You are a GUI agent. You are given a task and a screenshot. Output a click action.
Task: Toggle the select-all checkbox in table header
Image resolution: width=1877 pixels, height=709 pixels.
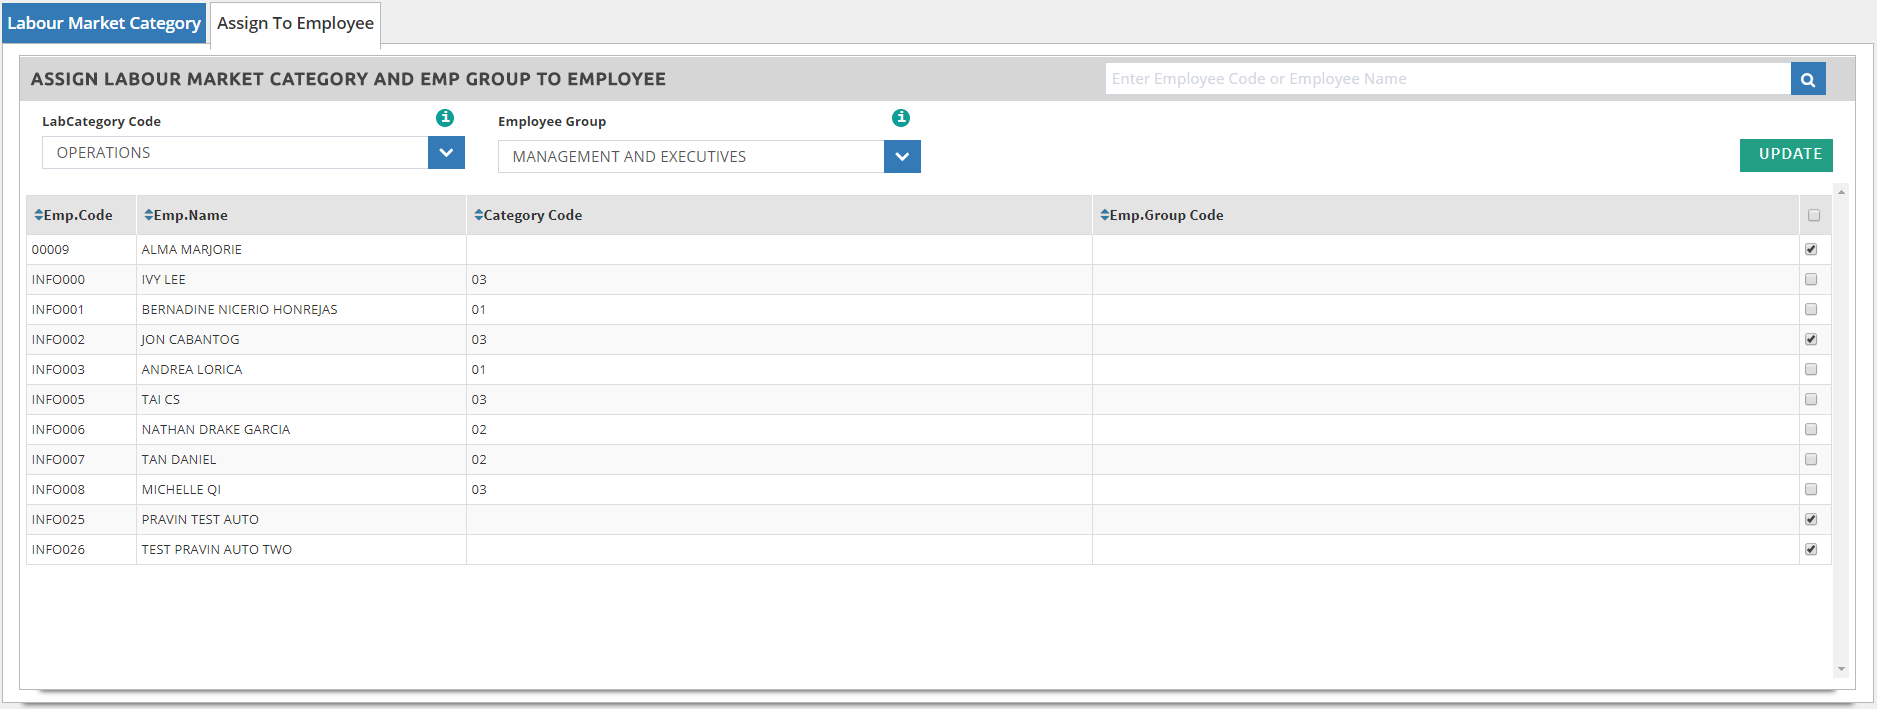click(x=1814, y=215)
